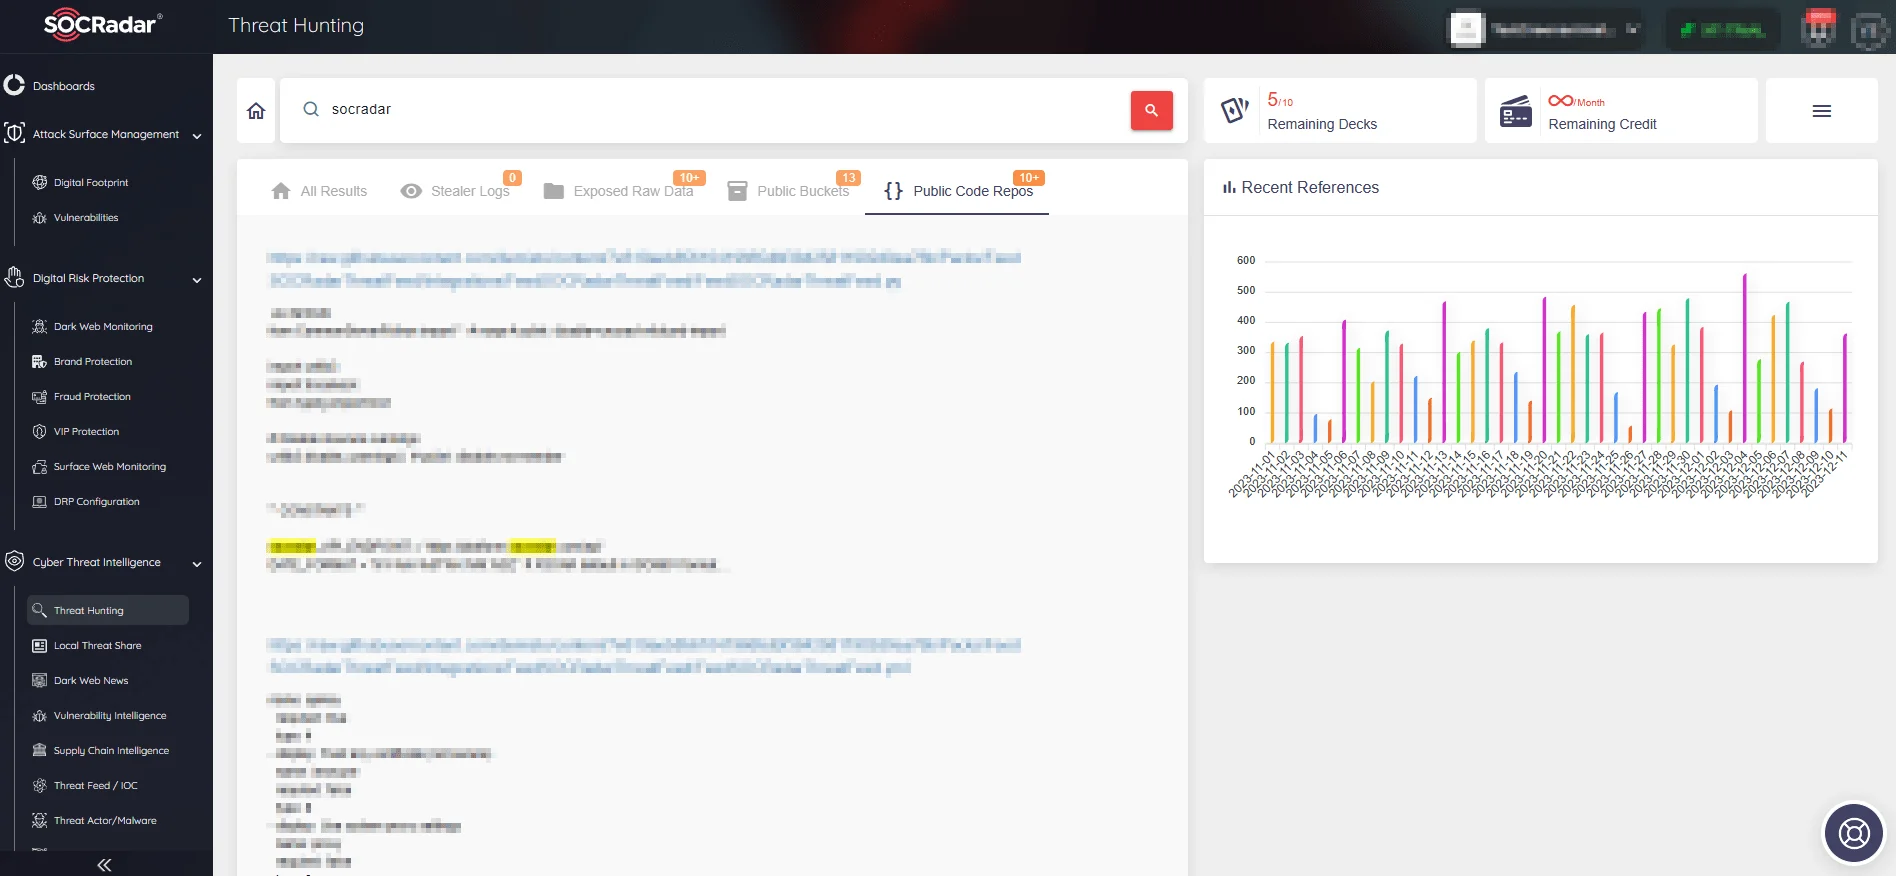This screenshot has width=1896, height=876.
Task: Collapse Digital Risk Protection chevron
Action: click(197, 280)
